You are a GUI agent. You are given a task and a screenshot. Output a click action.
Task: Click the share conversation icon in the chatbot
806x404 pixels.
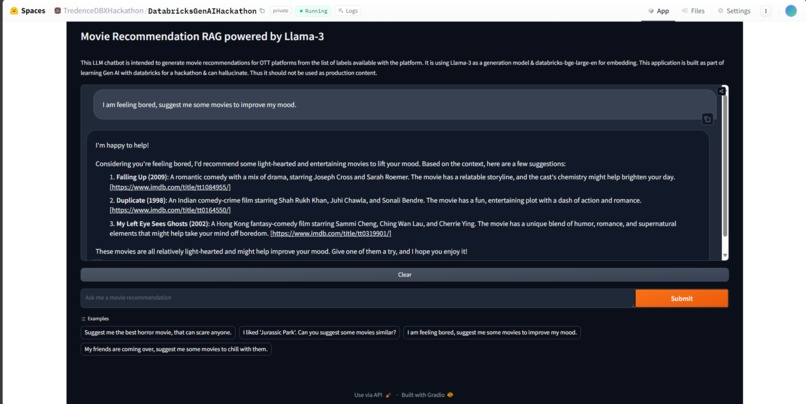point(722,91)
